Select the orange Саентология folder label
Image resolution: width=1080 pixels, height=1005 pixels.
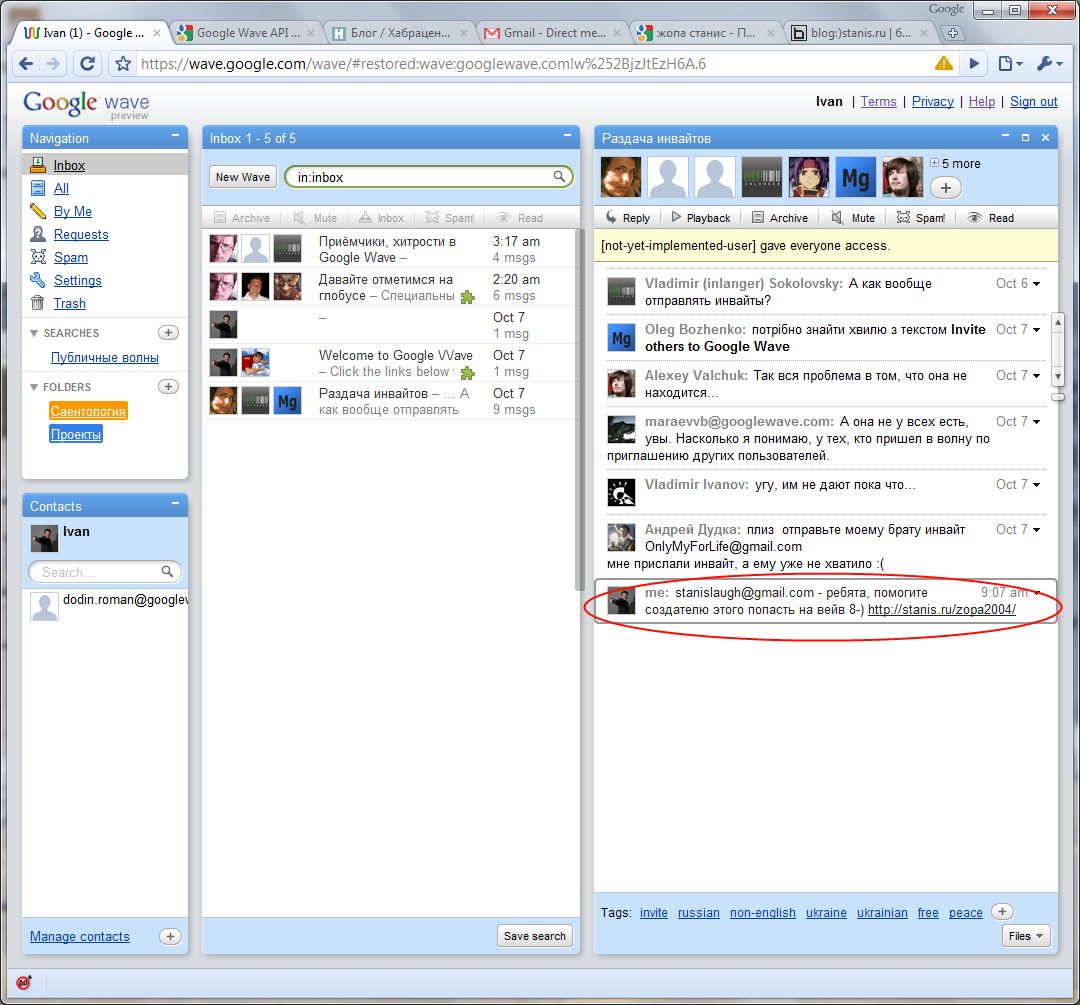click(88, 411)
